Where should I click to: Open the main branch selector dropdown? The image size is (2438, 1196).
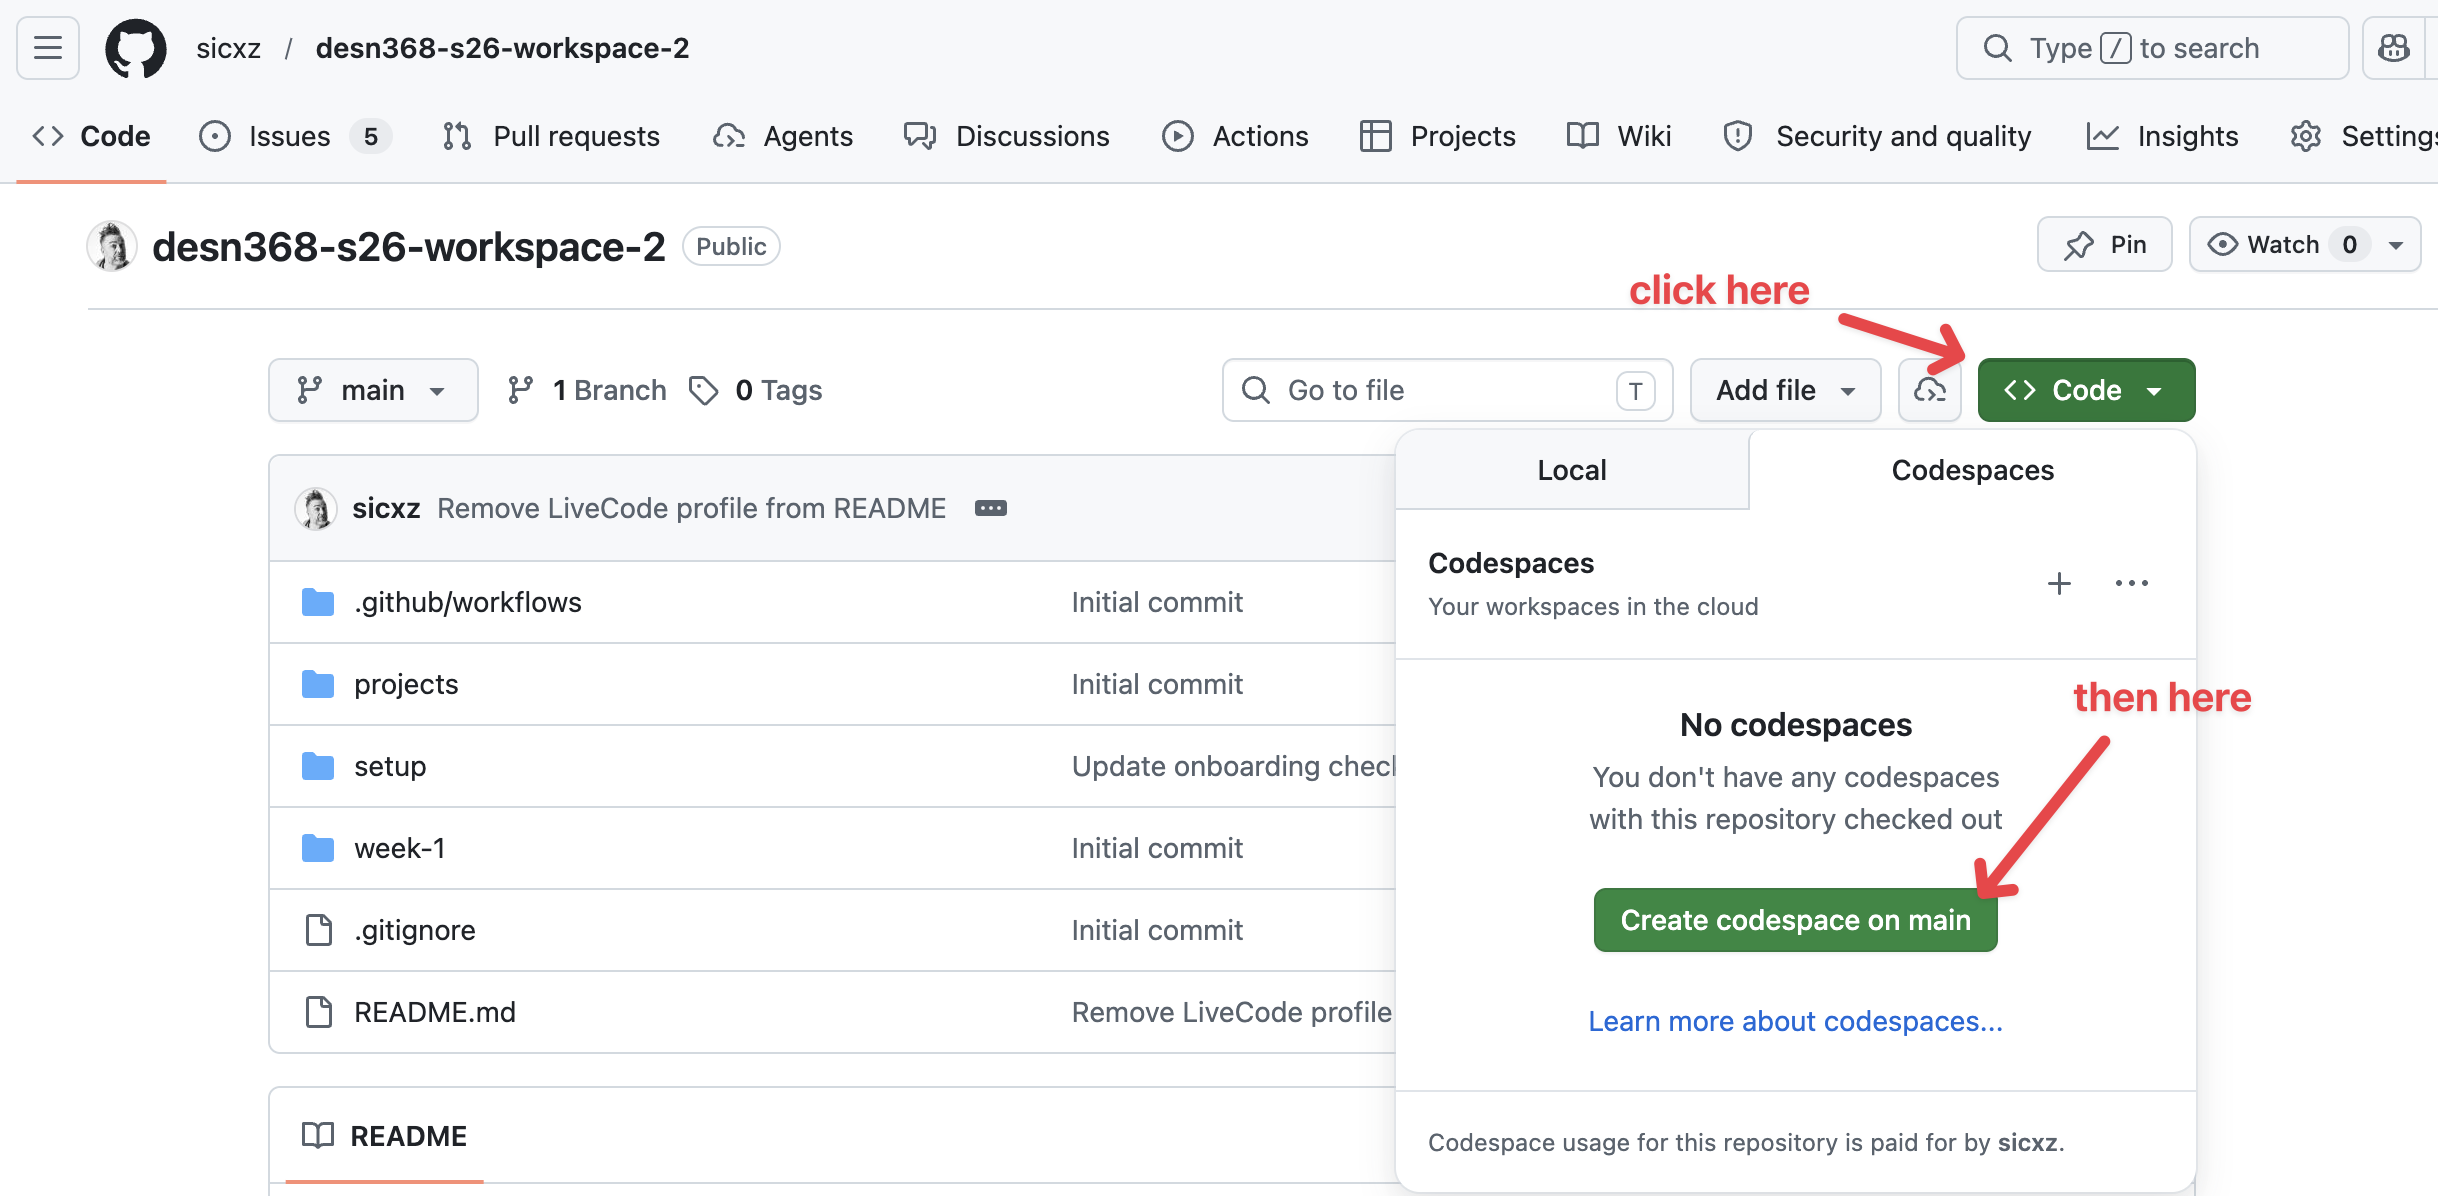[x=373, y=390]
